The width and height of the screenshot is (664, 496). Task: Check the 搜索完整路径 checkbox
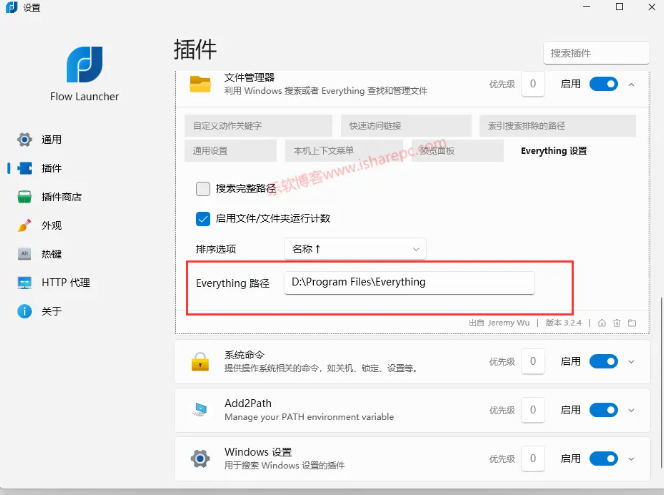[x=203, y=188]
